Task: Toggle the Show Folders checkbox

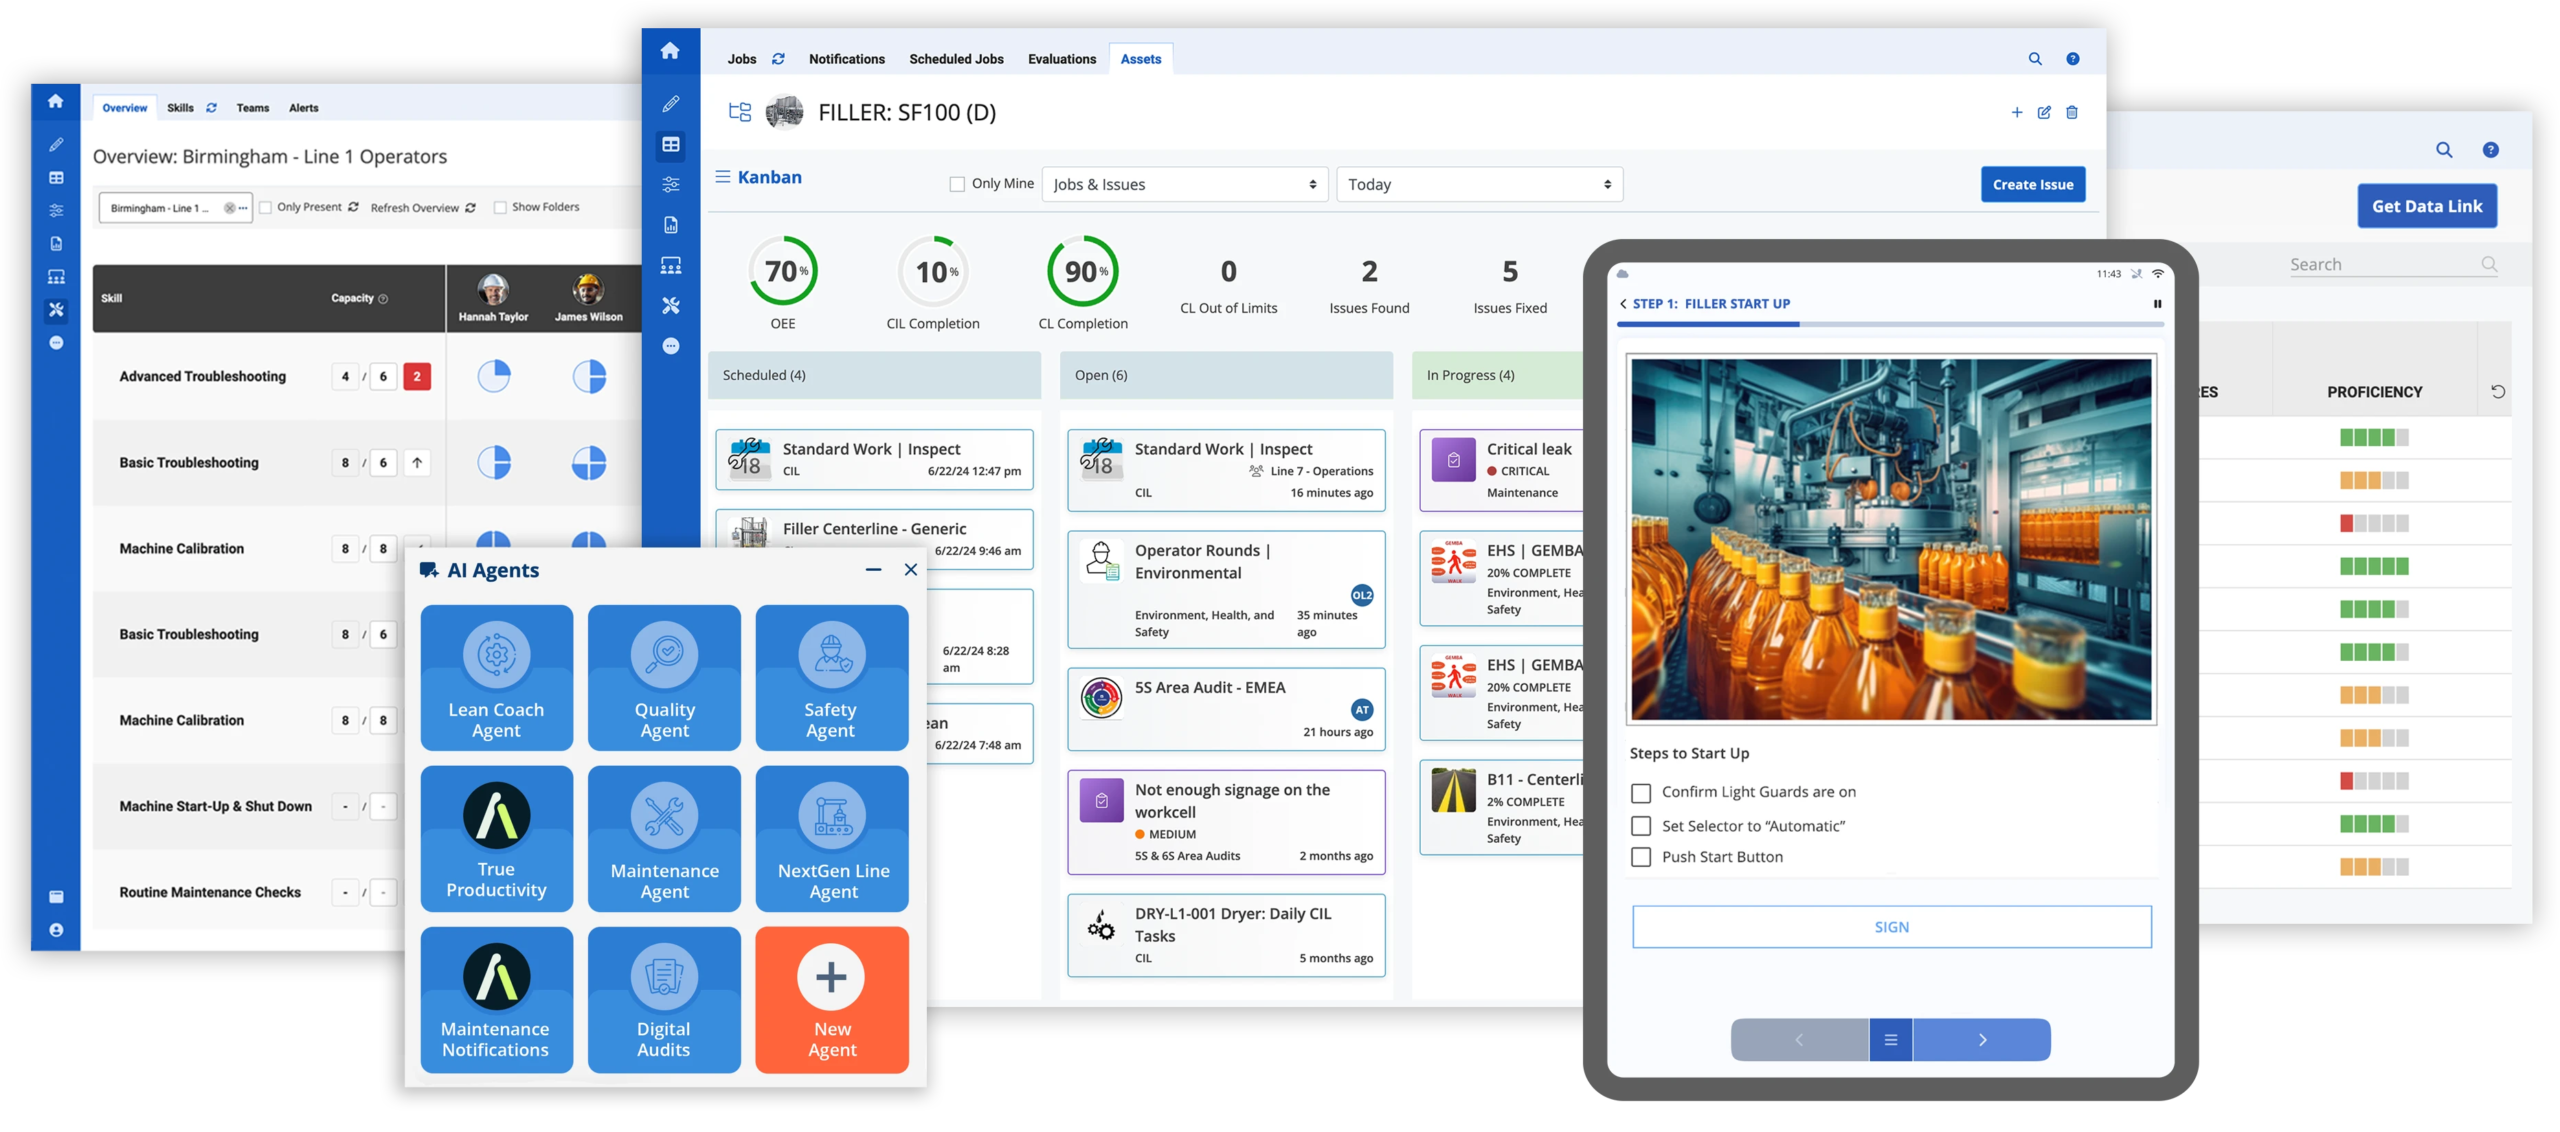Action: coord(499,207)
